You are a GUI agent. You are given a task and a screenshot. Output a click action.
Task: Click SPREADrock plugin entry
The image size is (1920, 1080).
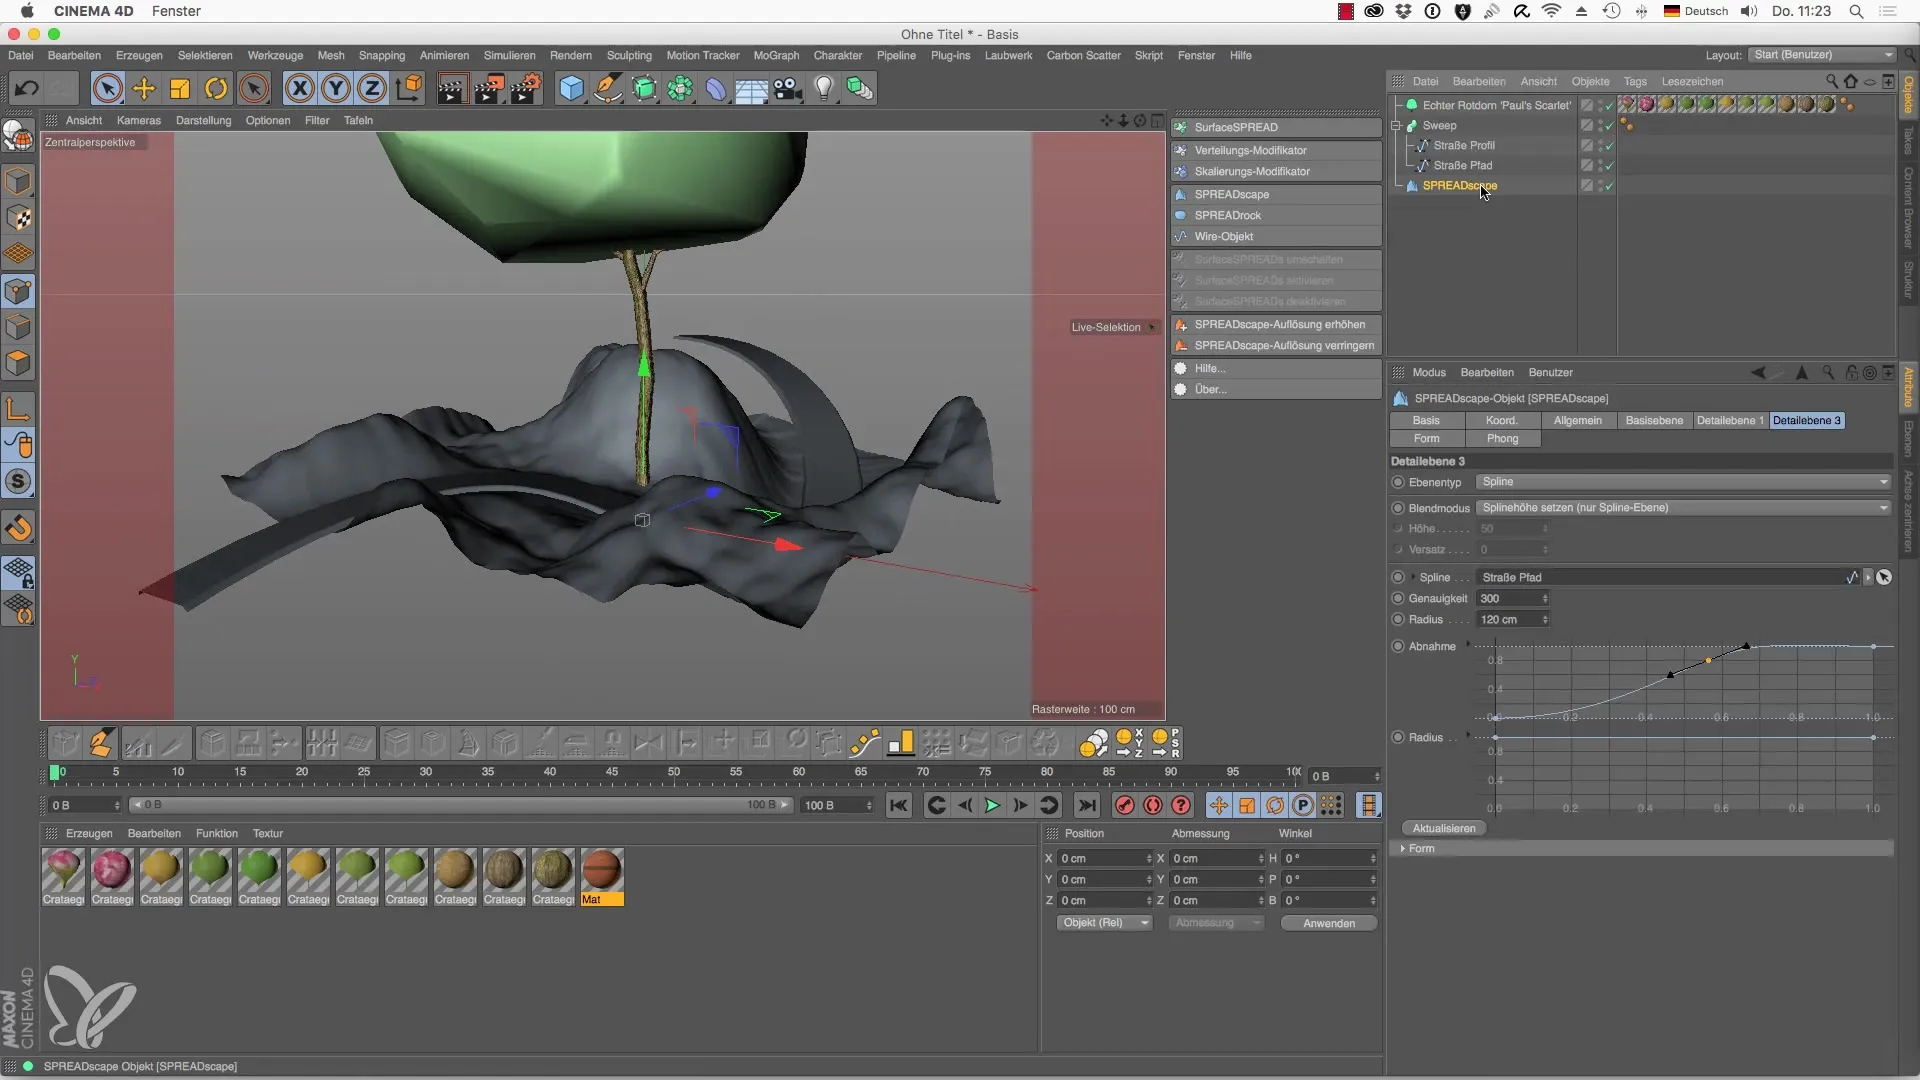1276,215
